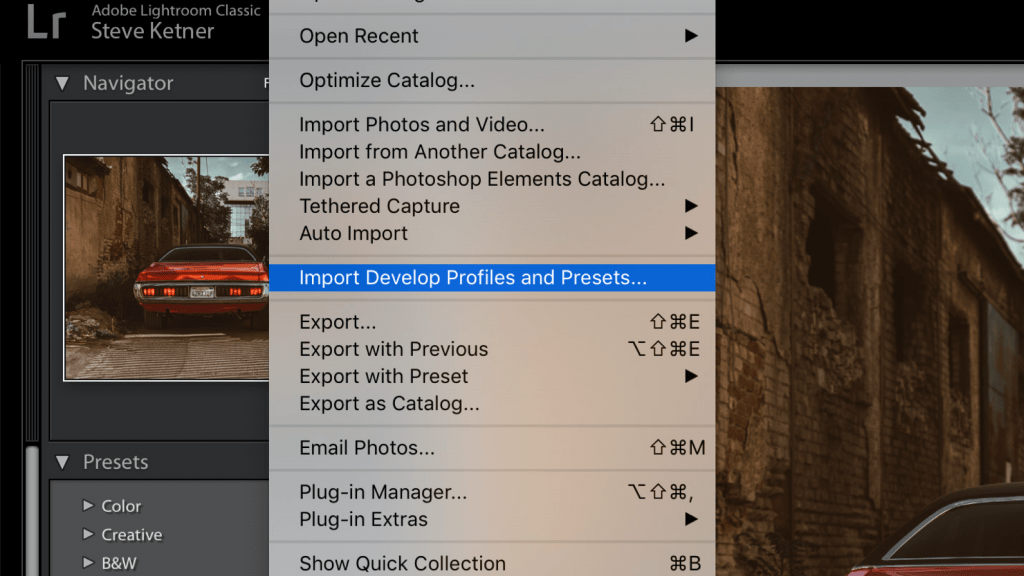Image resolution: width=1024 pixels, height=576 pixels.
Task: Choose Import Photos and Video
Action: (x=422, y=125)
